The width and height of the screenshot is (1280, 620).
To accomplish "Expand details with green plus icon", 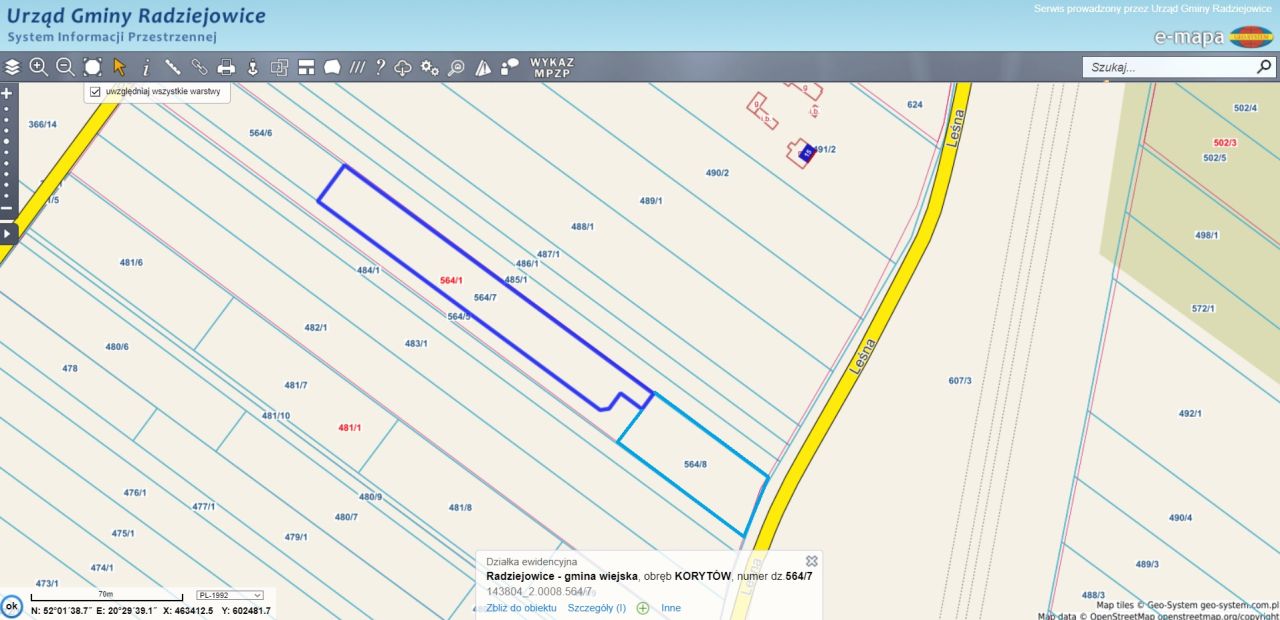I will (642, 608).
